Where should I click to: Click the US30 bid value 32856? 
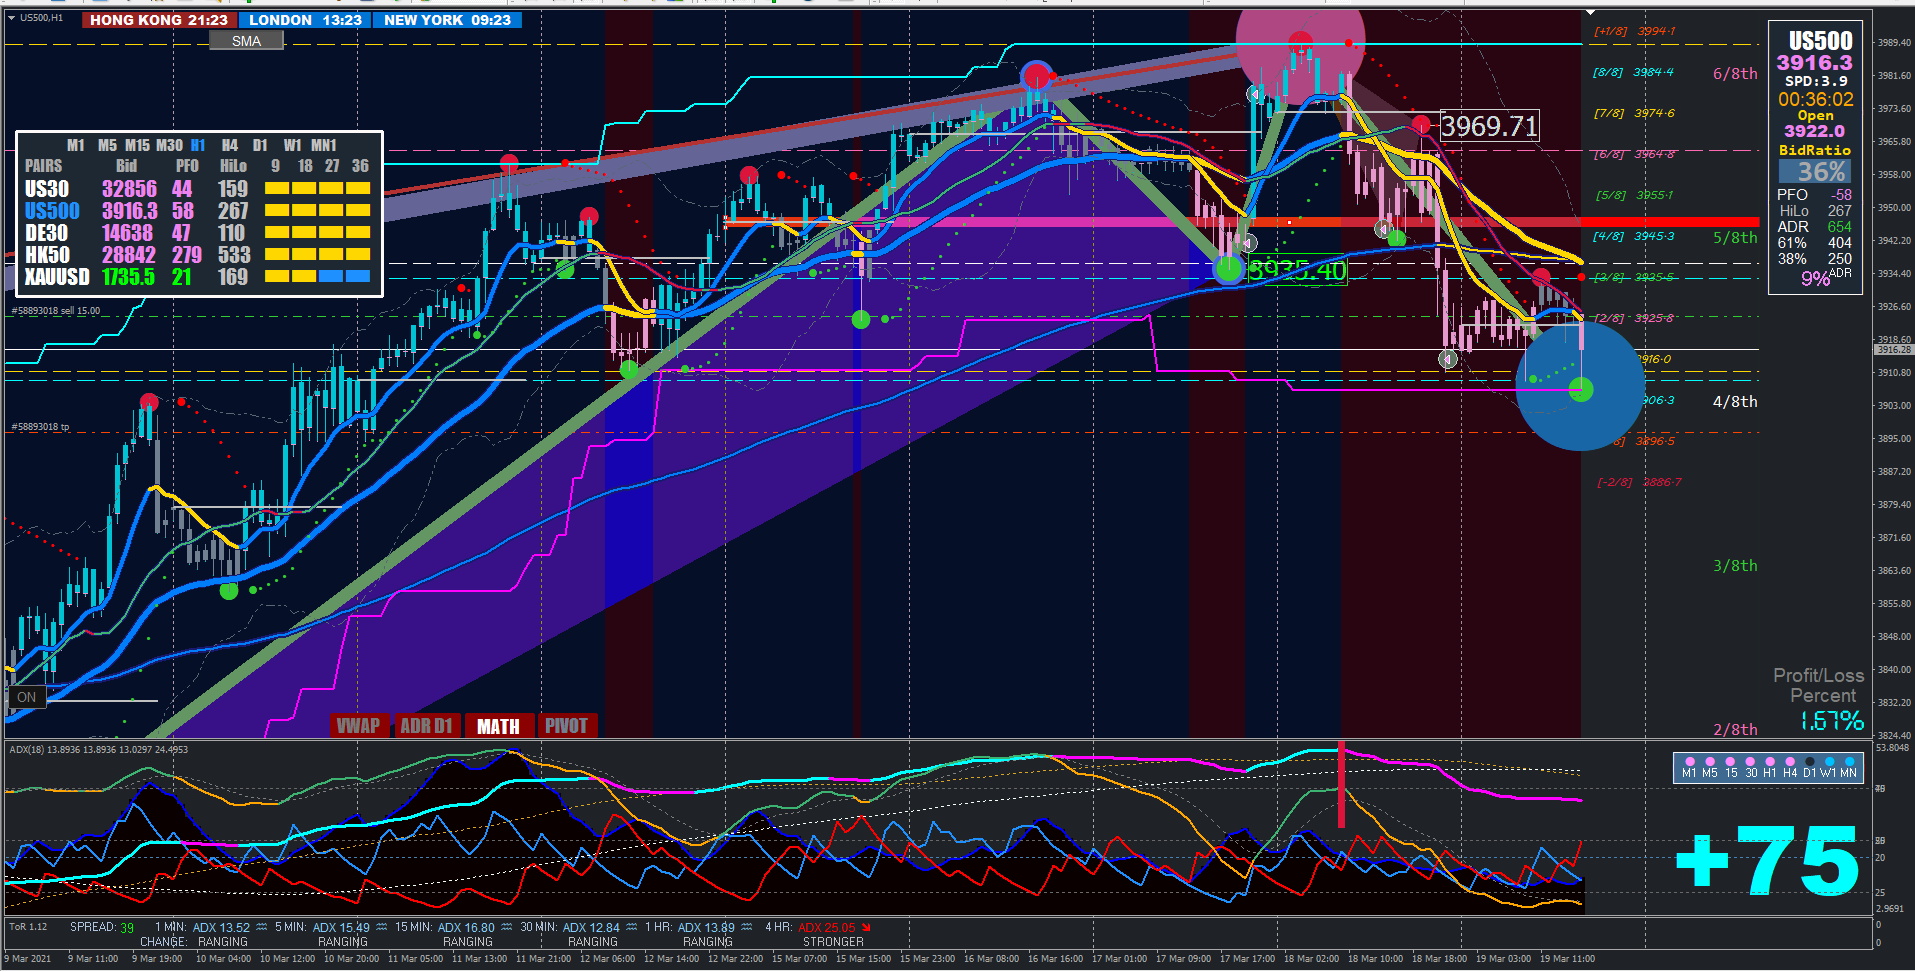click(129, 189)
